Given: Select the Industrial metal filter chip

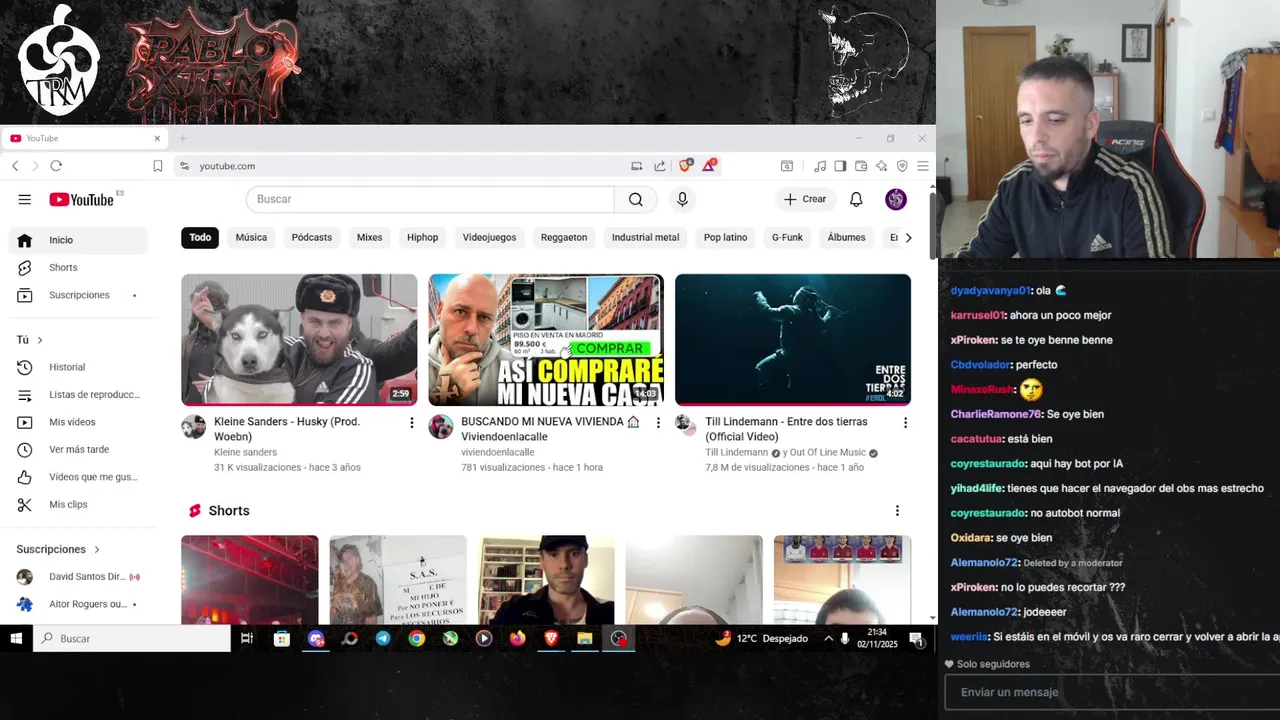Looking at the screenshot, I should point(645,237).
